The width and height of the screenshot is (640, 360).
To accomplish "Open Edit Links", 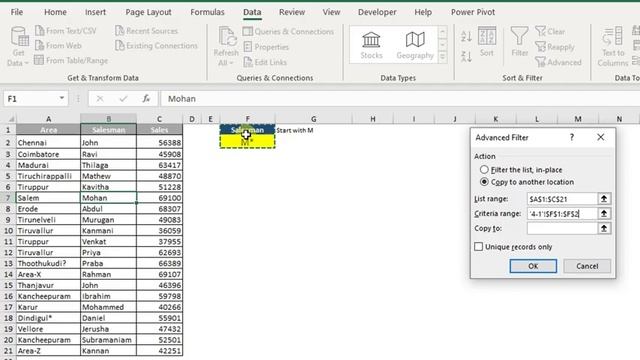I will click(265, 62).
